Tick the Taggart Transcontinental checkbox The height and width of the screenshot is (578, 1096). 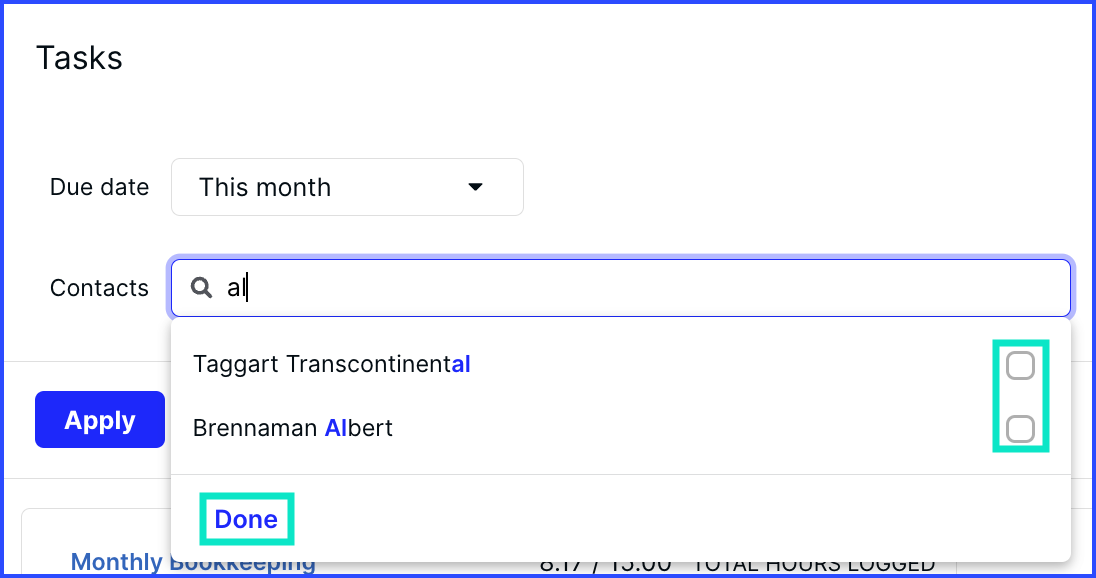1020,366
